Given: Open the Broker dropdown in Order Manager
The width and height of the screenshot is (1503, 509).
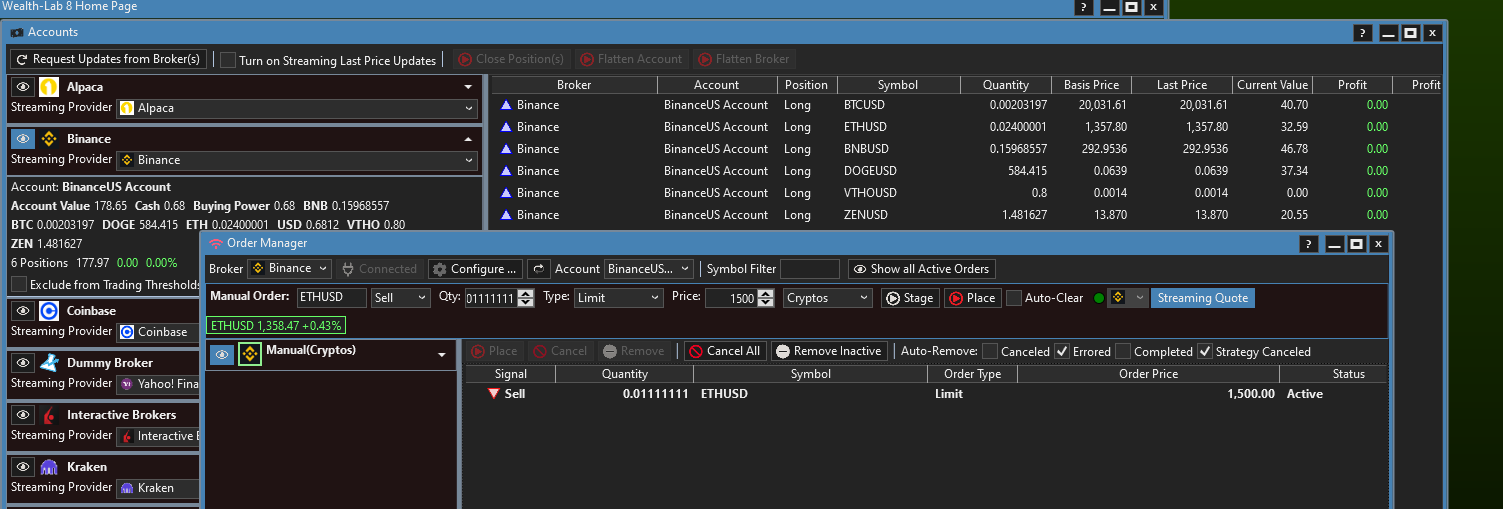Looking at the screenshot, I should pyautogui.click(x=289, y=268).
